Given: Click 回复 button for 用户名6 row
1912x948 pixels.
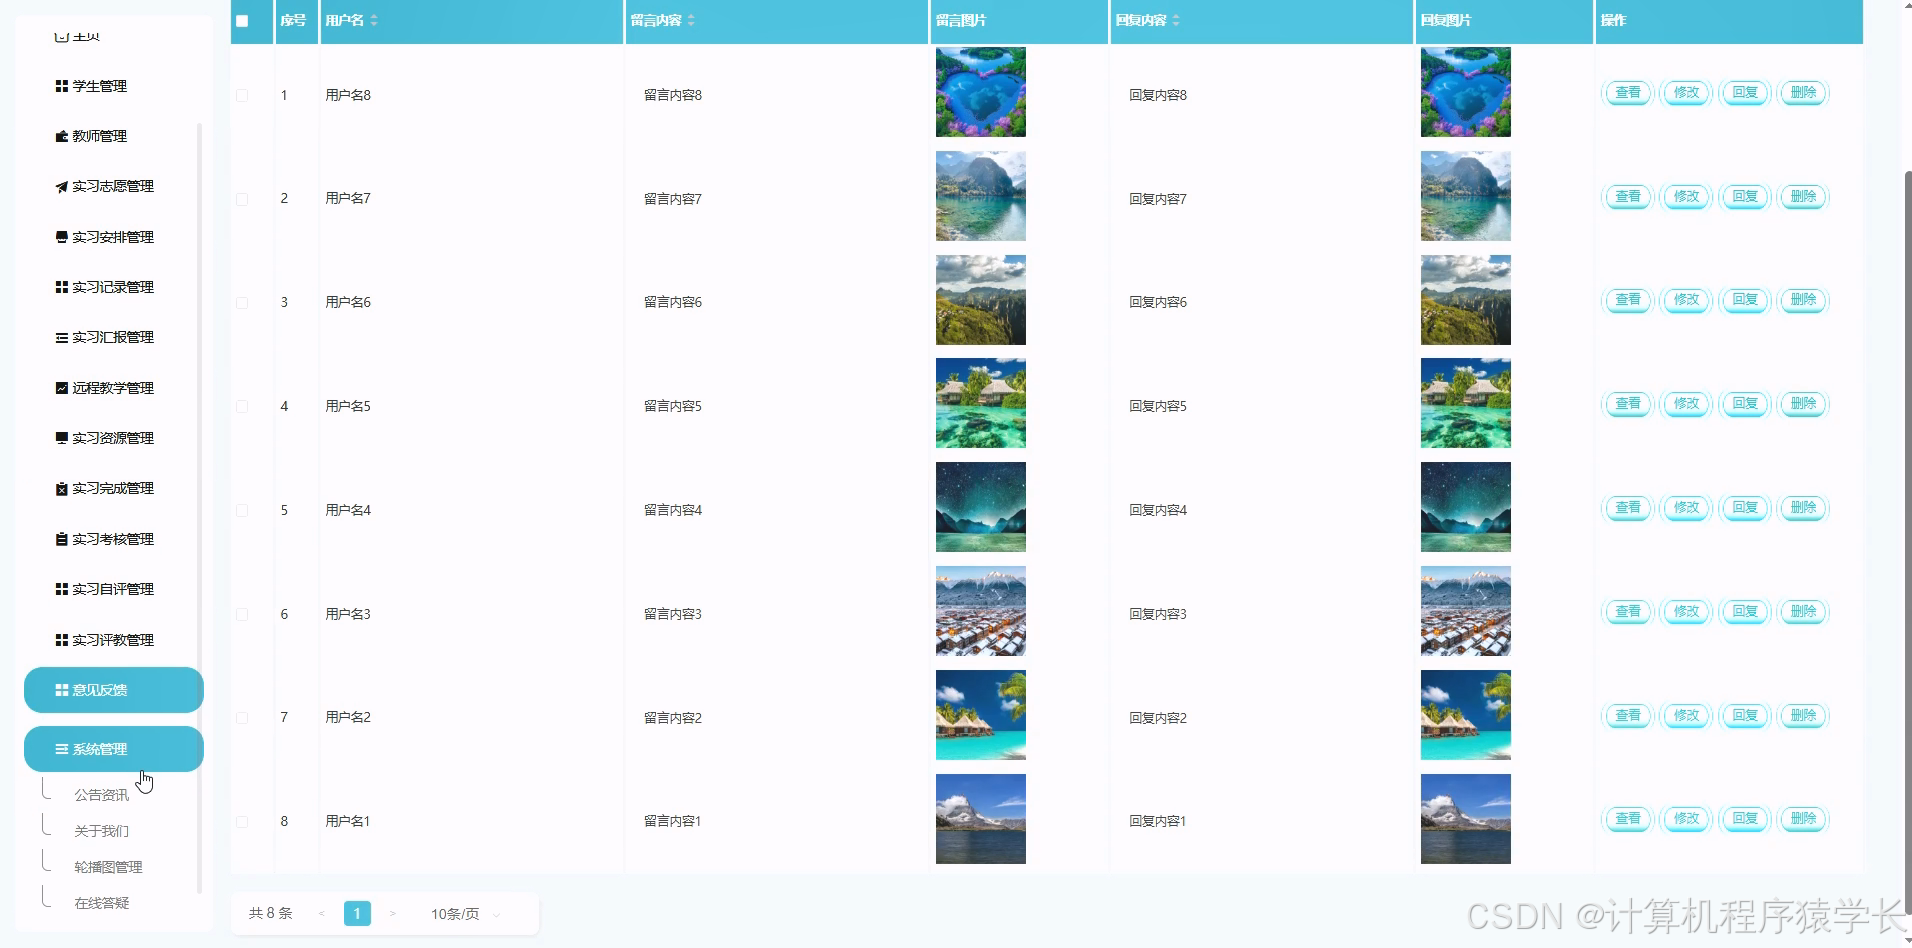Looking at the screenshot, I should click(1745, 300).
